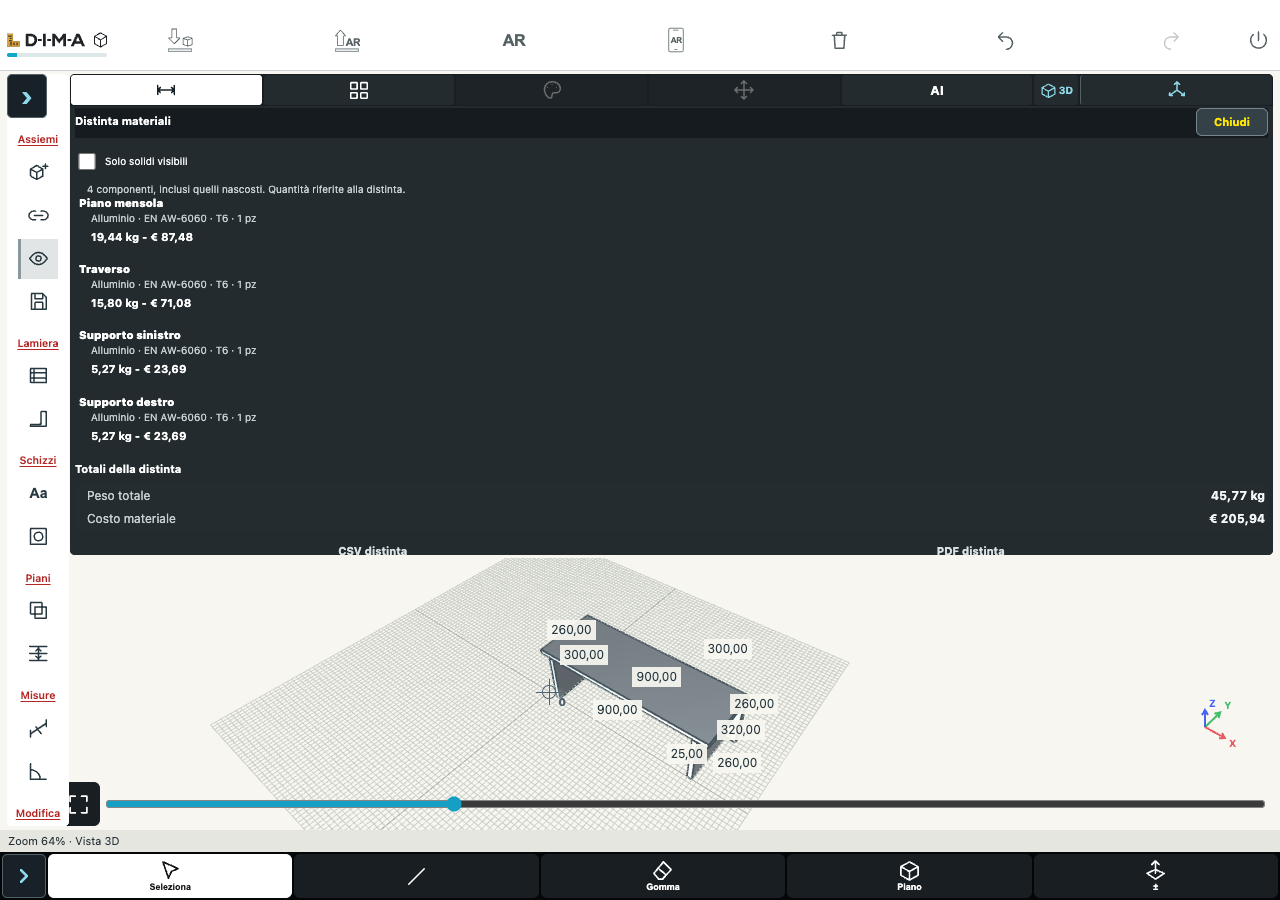
Task: Select the Supporto destro component row
Action: tap(671, 419)
